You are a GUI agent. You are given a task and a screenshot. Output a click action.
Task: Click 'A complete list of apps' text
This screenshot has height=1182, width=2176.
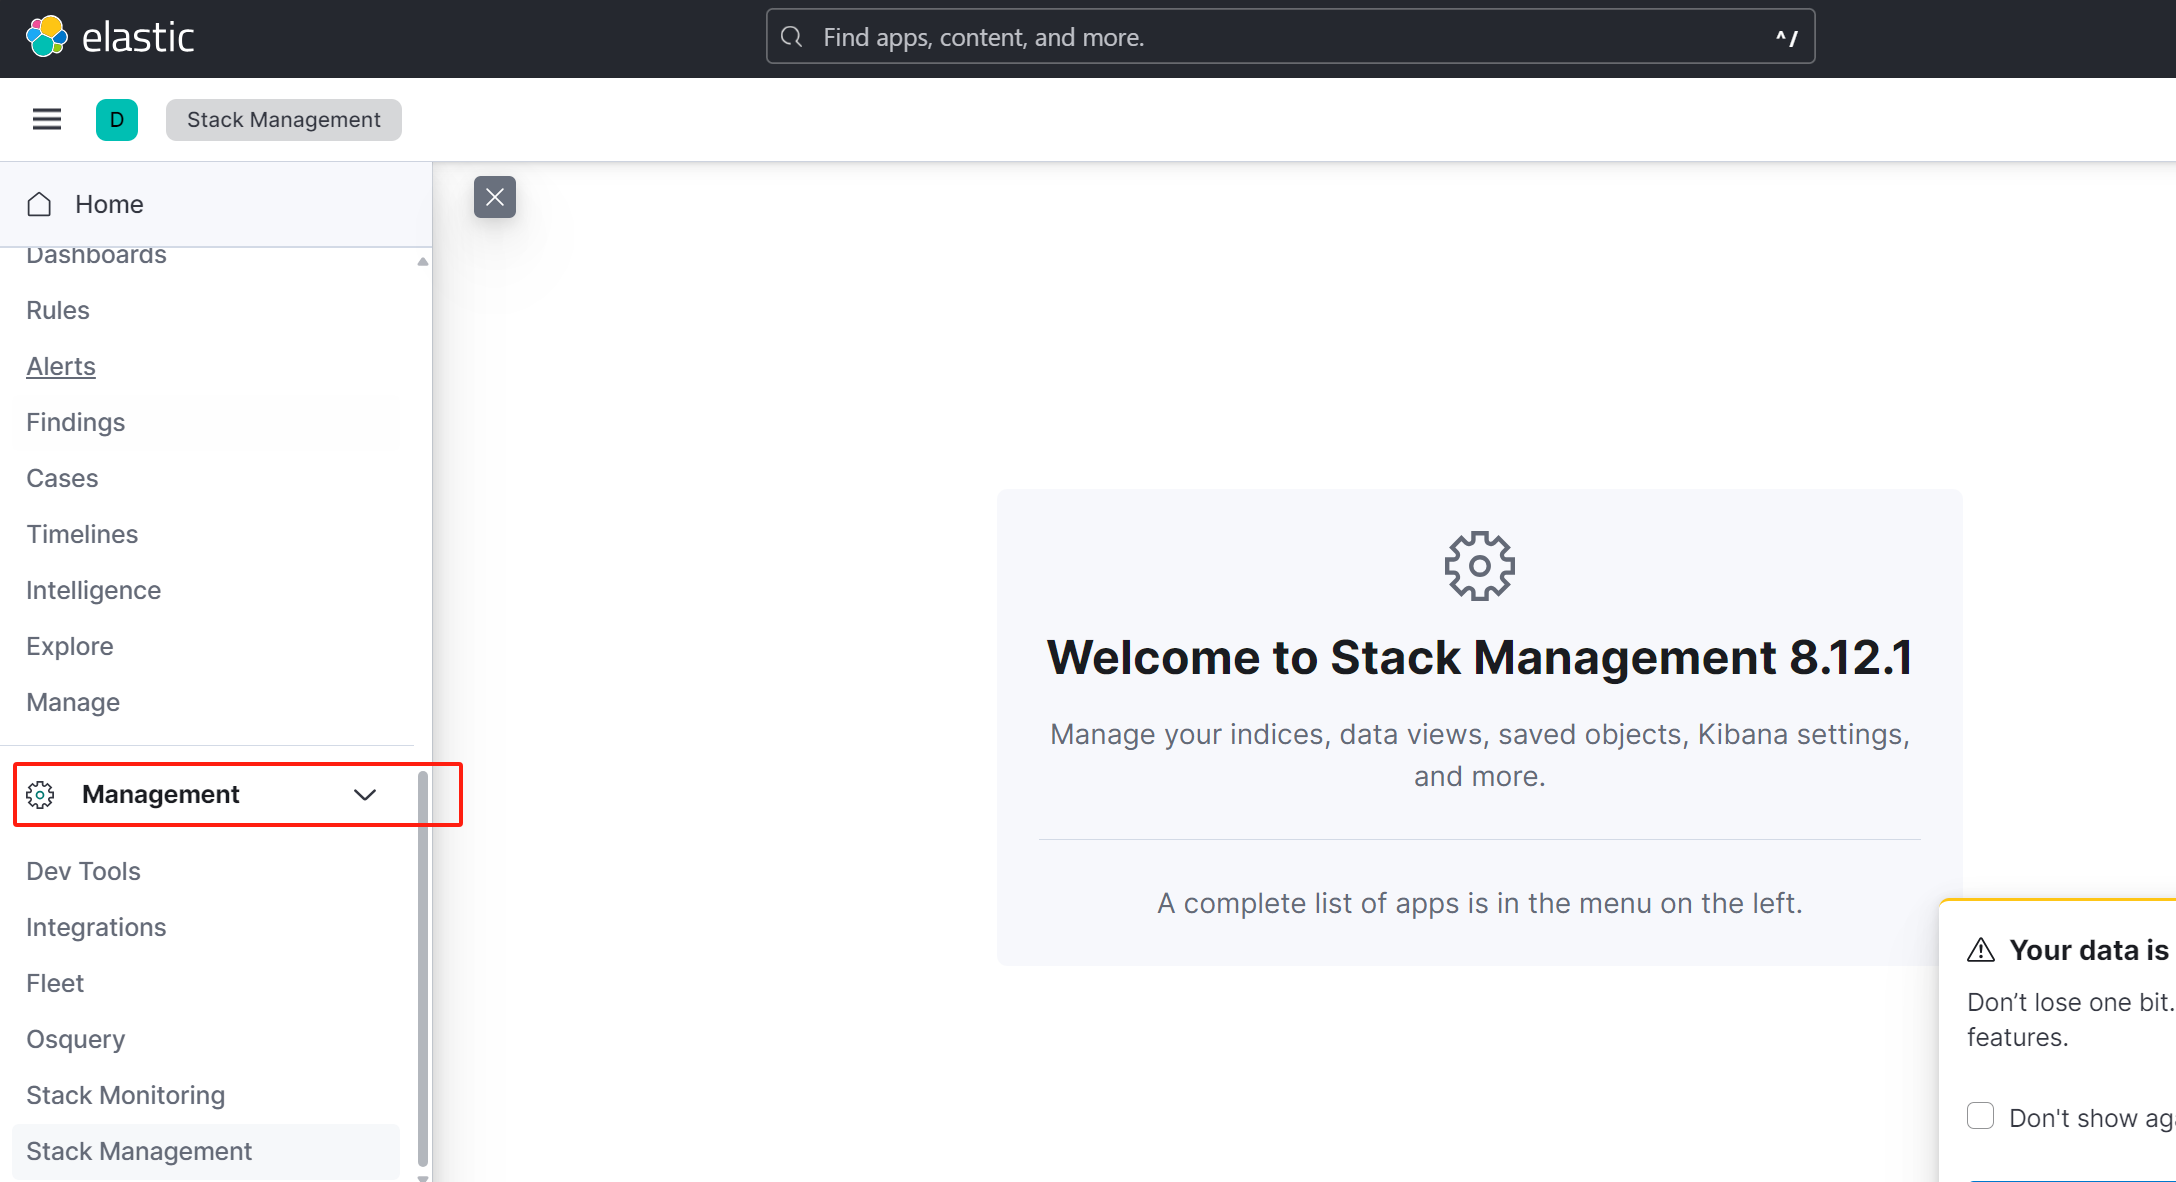[x=1480, y=903]
